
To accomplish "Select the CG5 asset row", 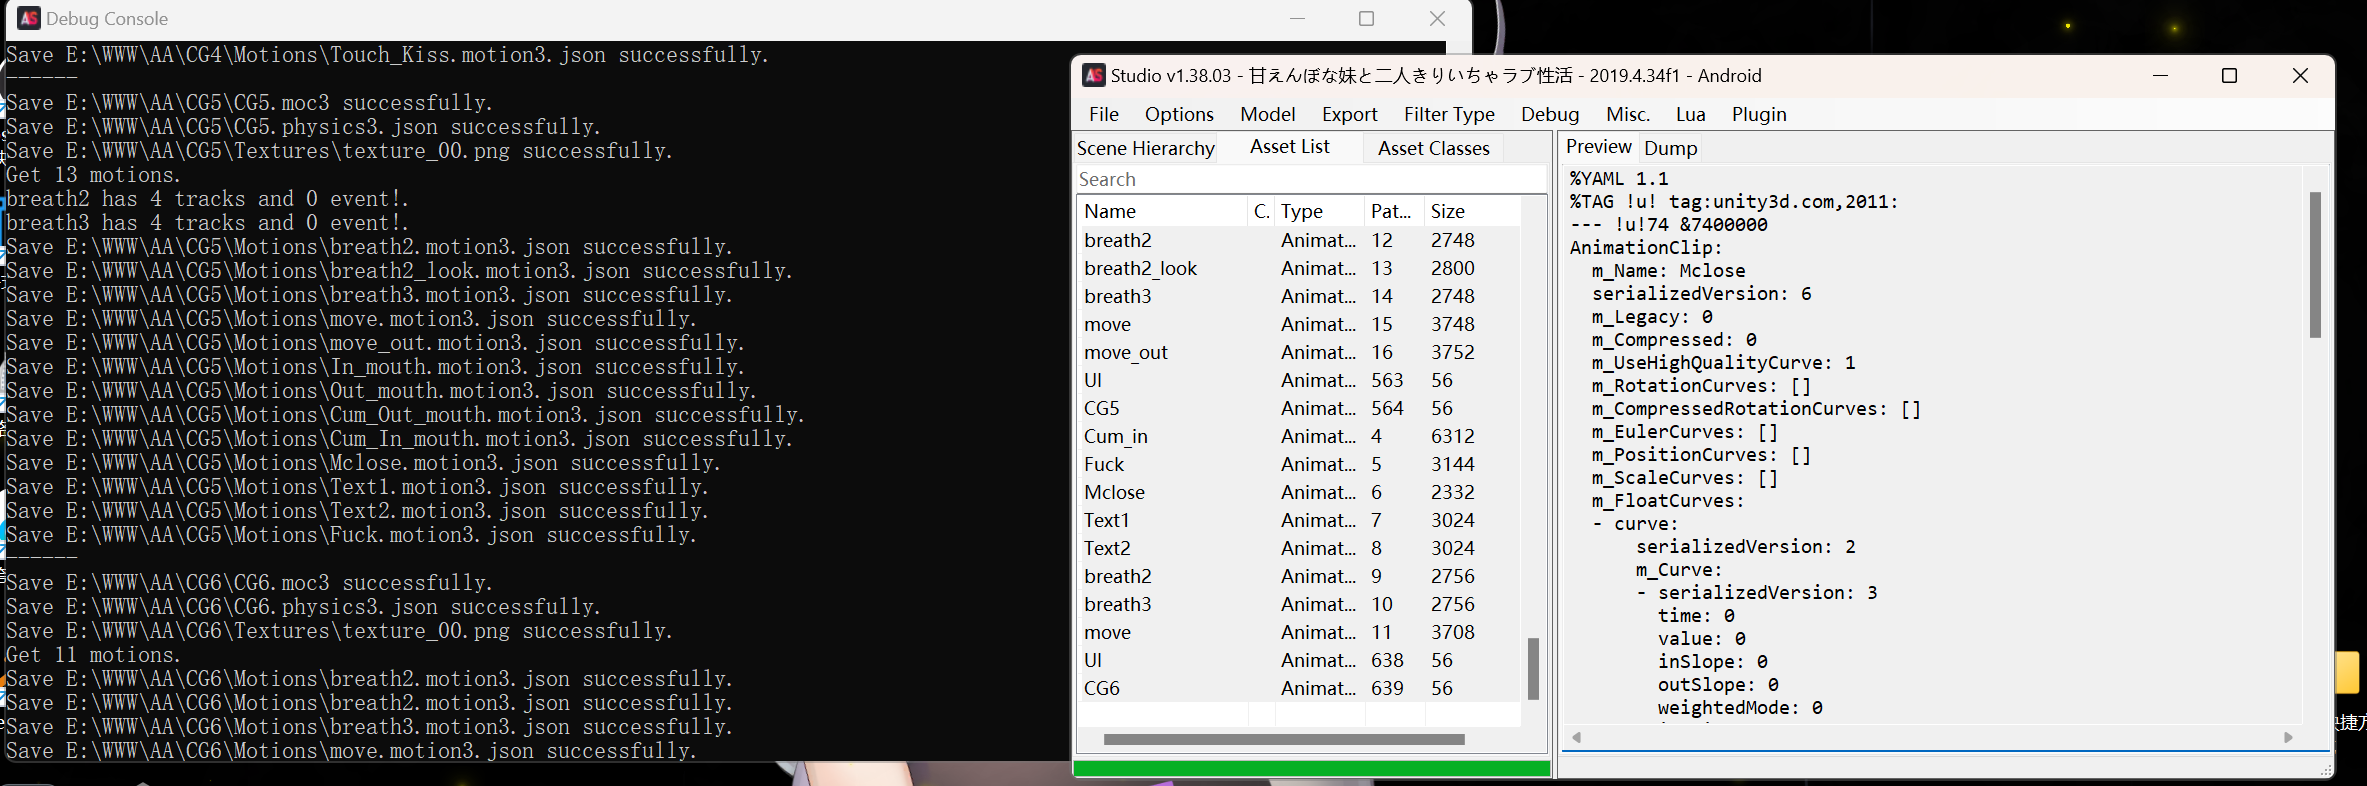I will point(1298,408).
